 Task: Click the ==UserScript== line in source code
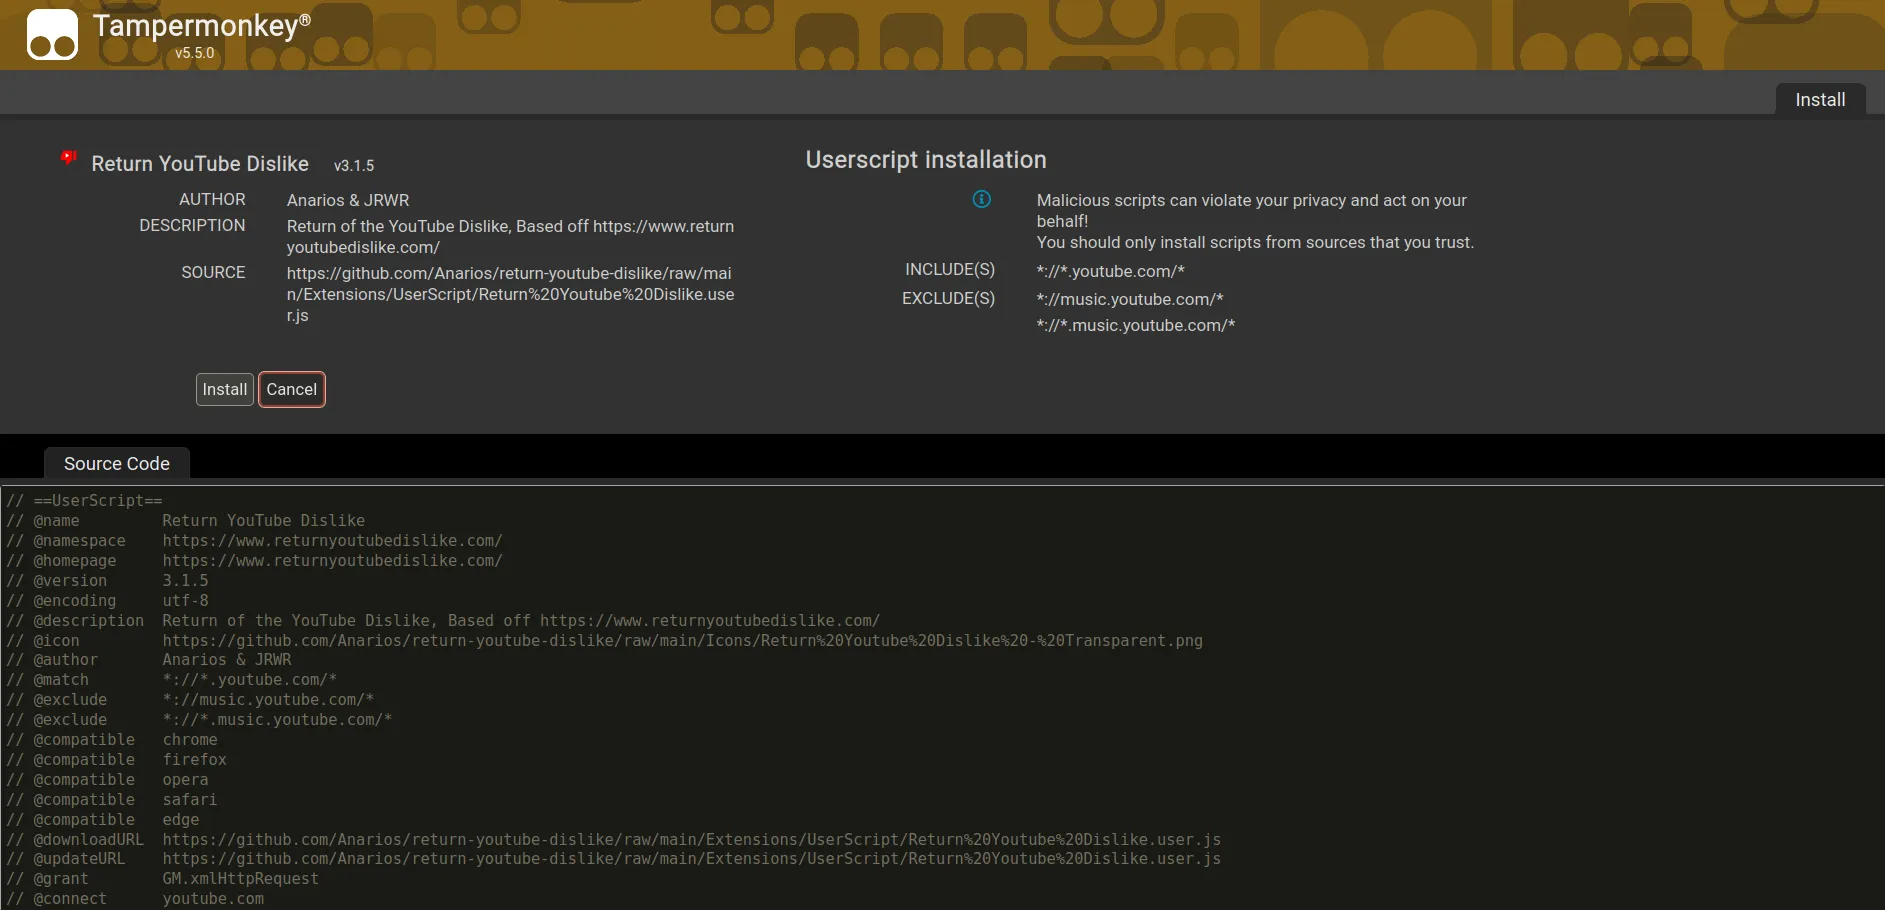tap(84, 501)
